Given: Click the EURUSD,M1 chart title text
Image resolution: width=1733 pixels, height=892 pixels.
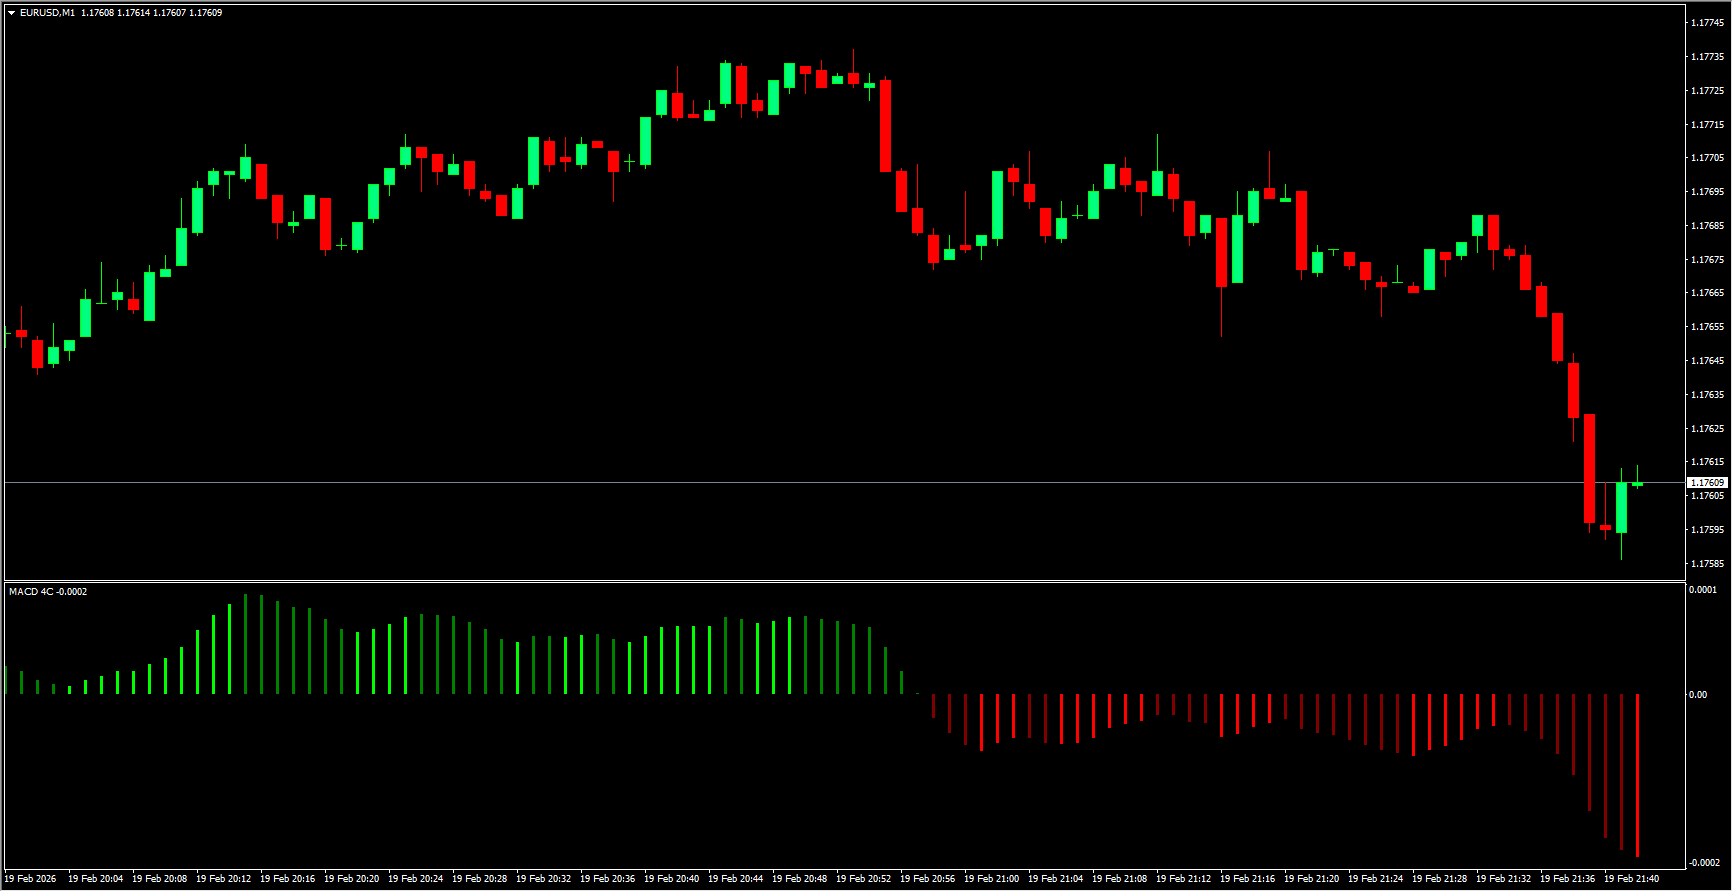Looking at the screenshot, I should pos(47,13).
